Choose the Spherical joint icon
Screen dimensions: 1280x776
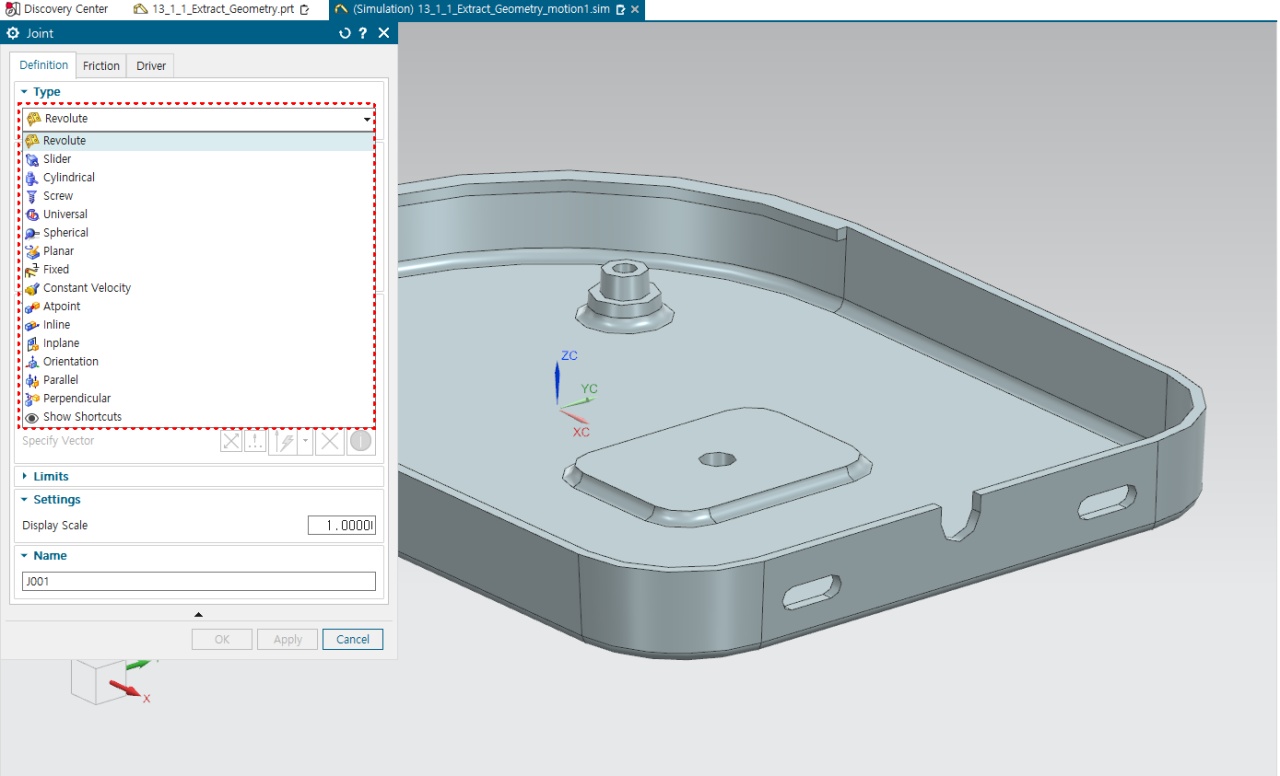pyautogui.click(x=32, y=233)
